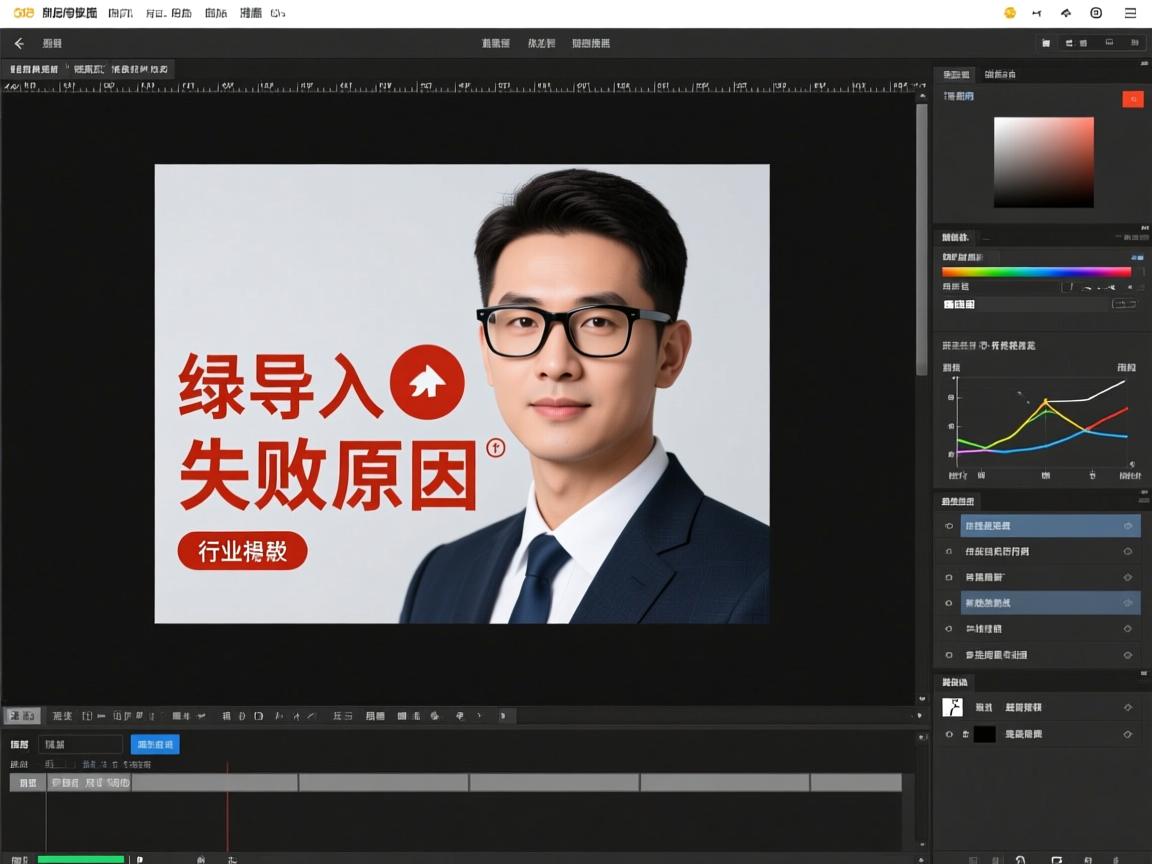Click the blue button in timeline panel
1152x864 pixels.
[155, 744]
